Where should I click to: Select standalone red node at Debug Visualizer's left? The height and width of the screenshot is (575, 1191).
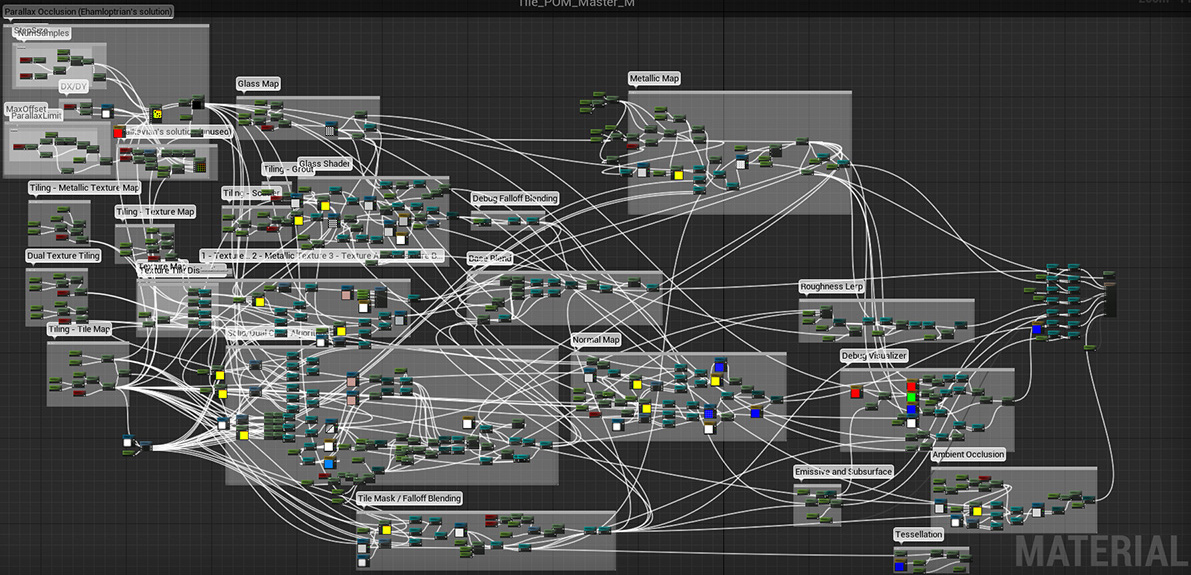(x=855, y=393)
